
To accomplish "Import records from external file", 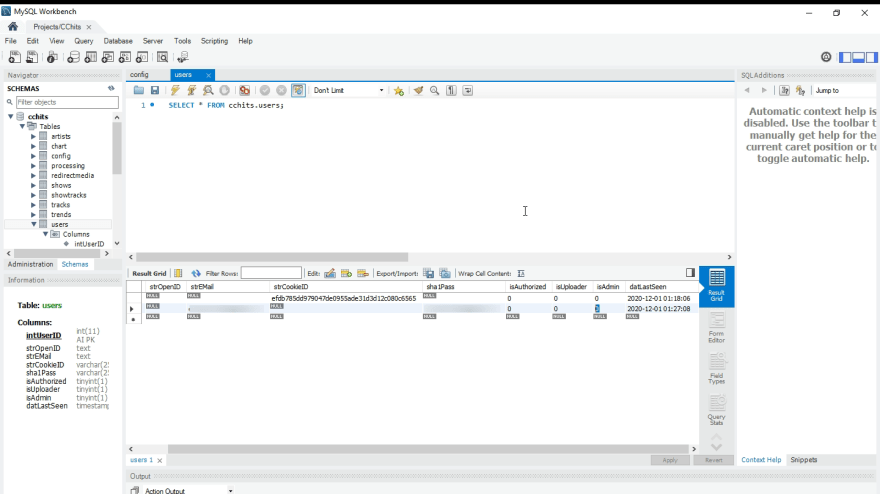I will [x=445, y=273].
